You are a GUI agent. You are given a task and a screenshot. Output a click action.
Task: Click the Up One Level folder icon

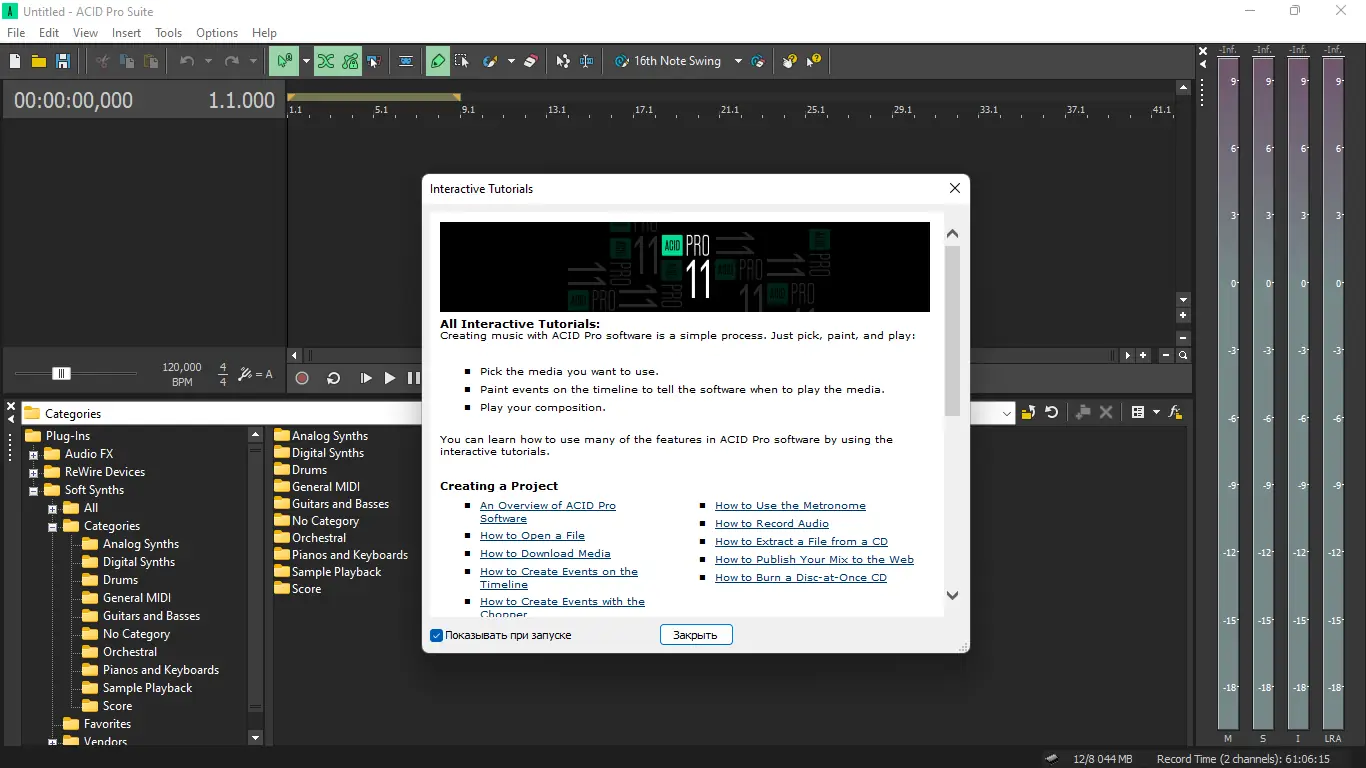[x=1028, y=412]
